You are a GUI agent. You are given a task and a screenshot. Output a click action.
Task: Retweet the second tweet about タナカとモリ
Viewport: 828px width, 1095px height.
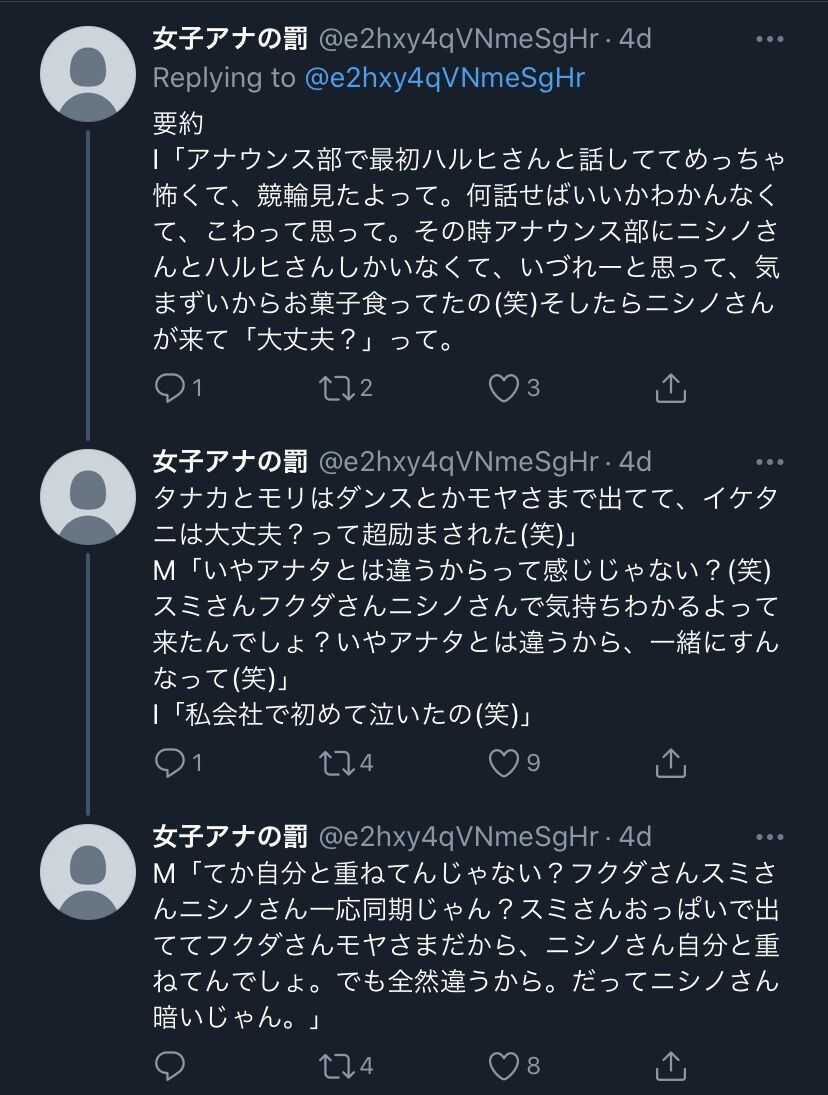pos(332,764)
